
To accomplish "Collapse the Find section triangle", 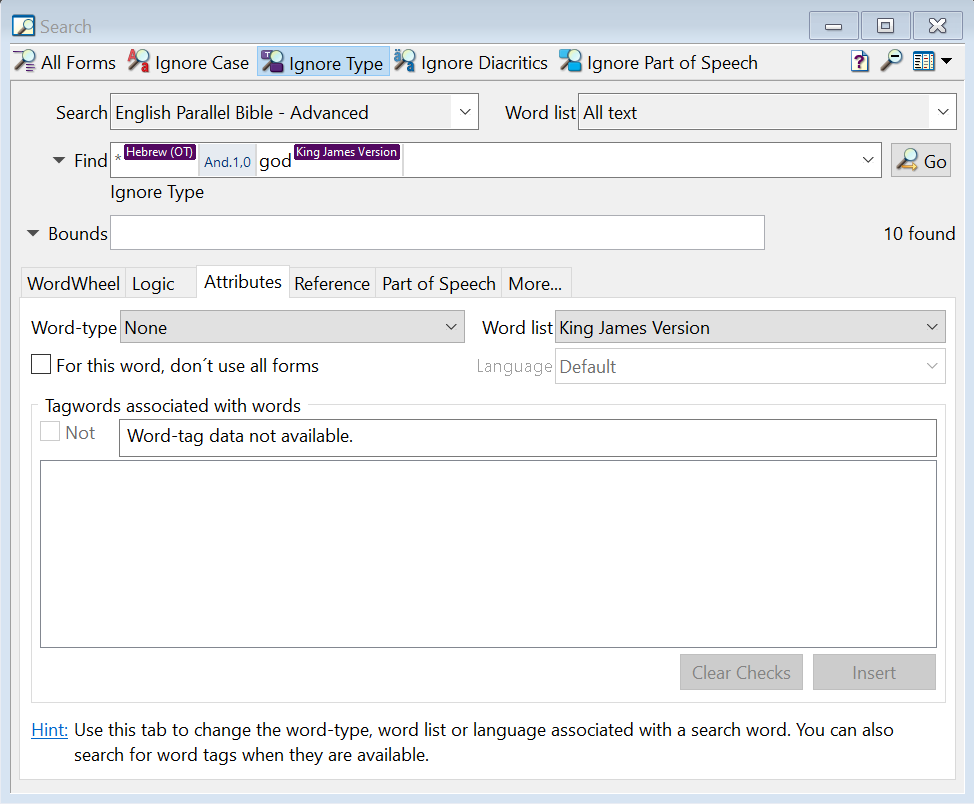I will pyautogui.click(x=58, y=160).
